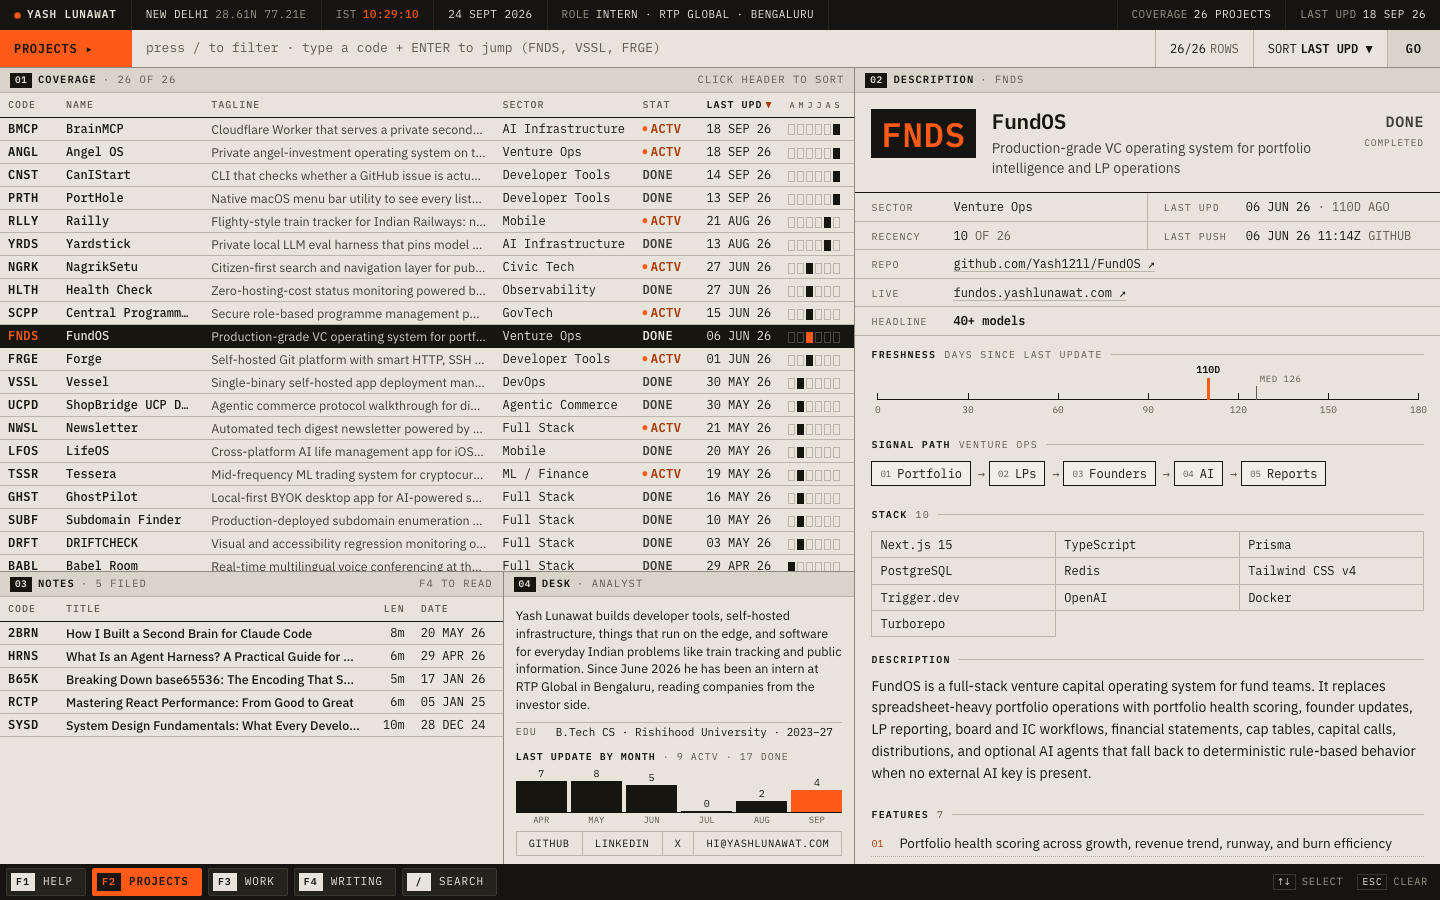Click the Turborepo stack cell
The height and width of the screenshot is (900, 1440).
[x=963, y=624]
